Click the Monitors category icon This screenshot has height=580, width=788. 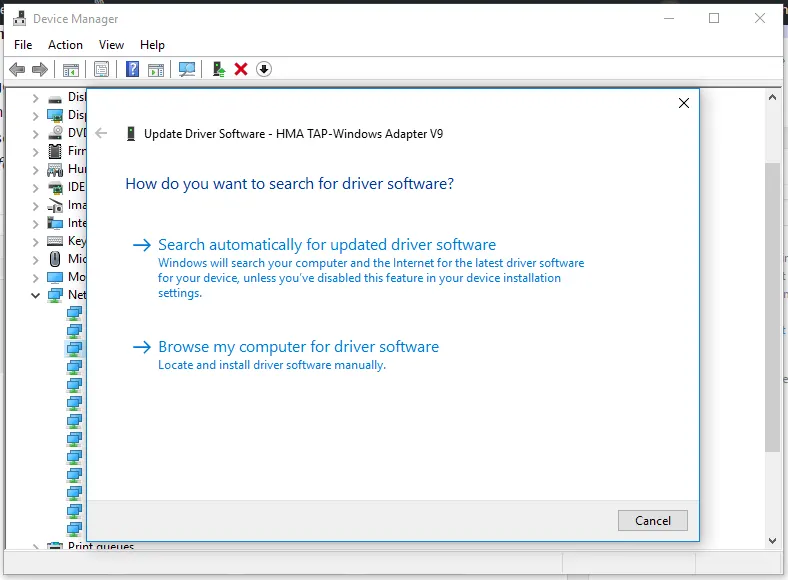pos(55,277)
